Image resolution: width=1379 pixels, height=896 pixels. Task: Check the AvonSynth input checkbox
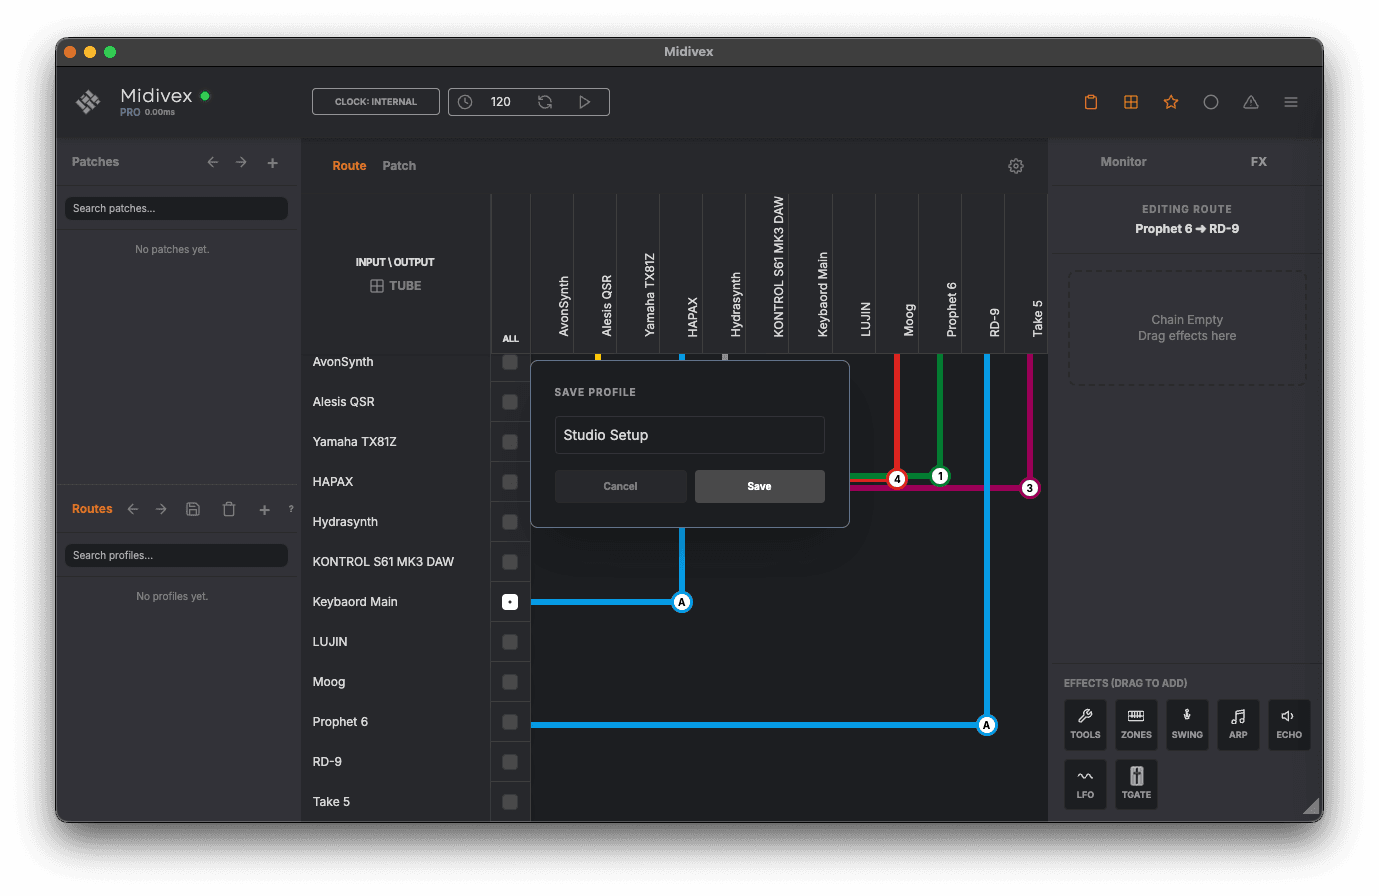[x=510, y=361]
